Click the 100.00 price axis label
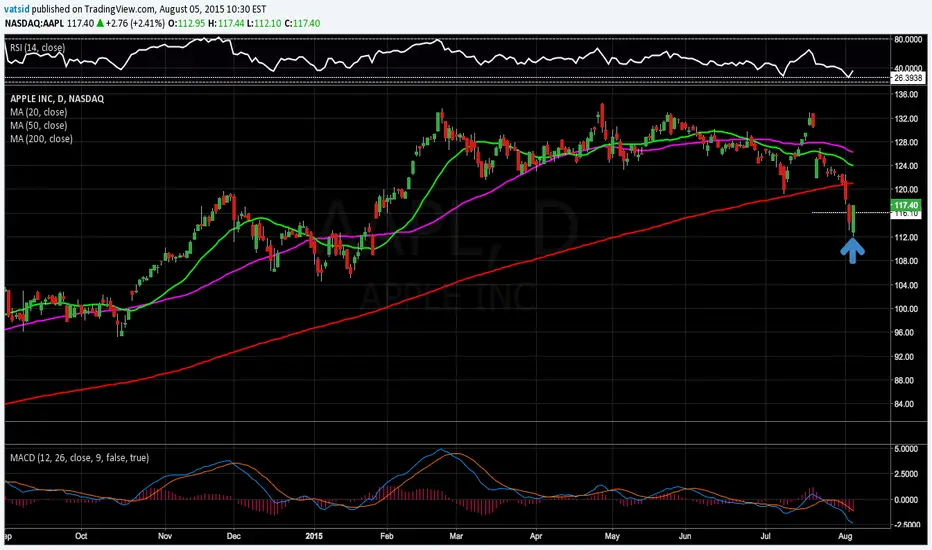The image size is (932, 550). tap(906, 309)
